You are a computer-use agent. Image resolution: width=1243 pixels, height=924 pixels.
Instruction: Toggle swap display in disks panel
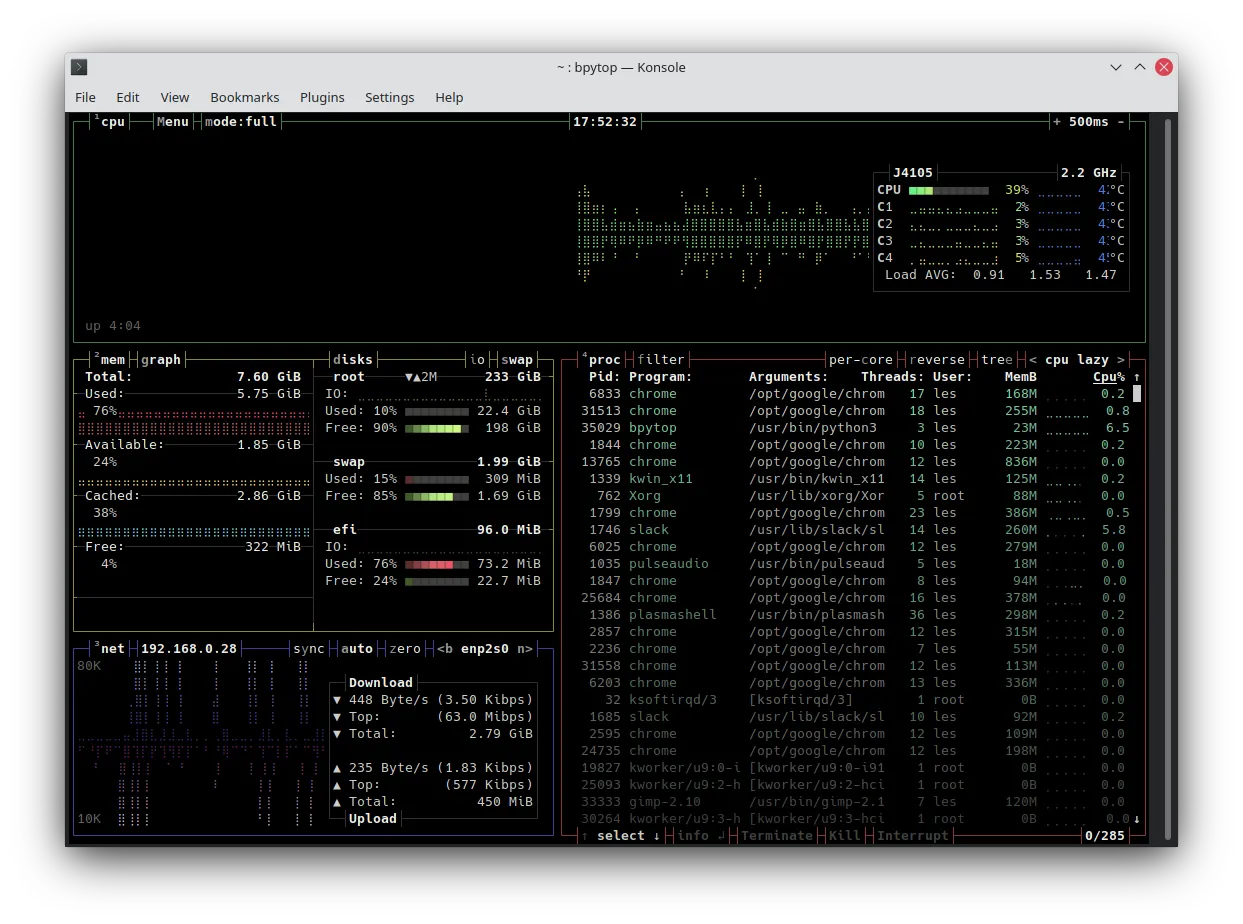coord(517,359)
